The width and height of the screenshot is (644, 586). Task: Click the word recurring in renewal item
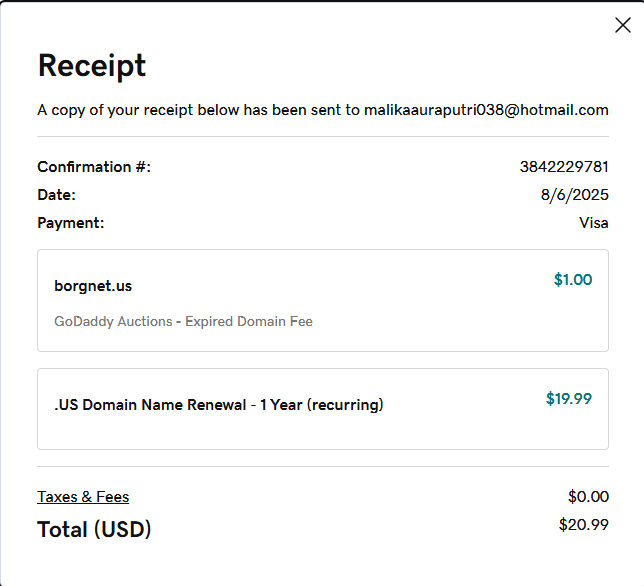tap(344, 405)
